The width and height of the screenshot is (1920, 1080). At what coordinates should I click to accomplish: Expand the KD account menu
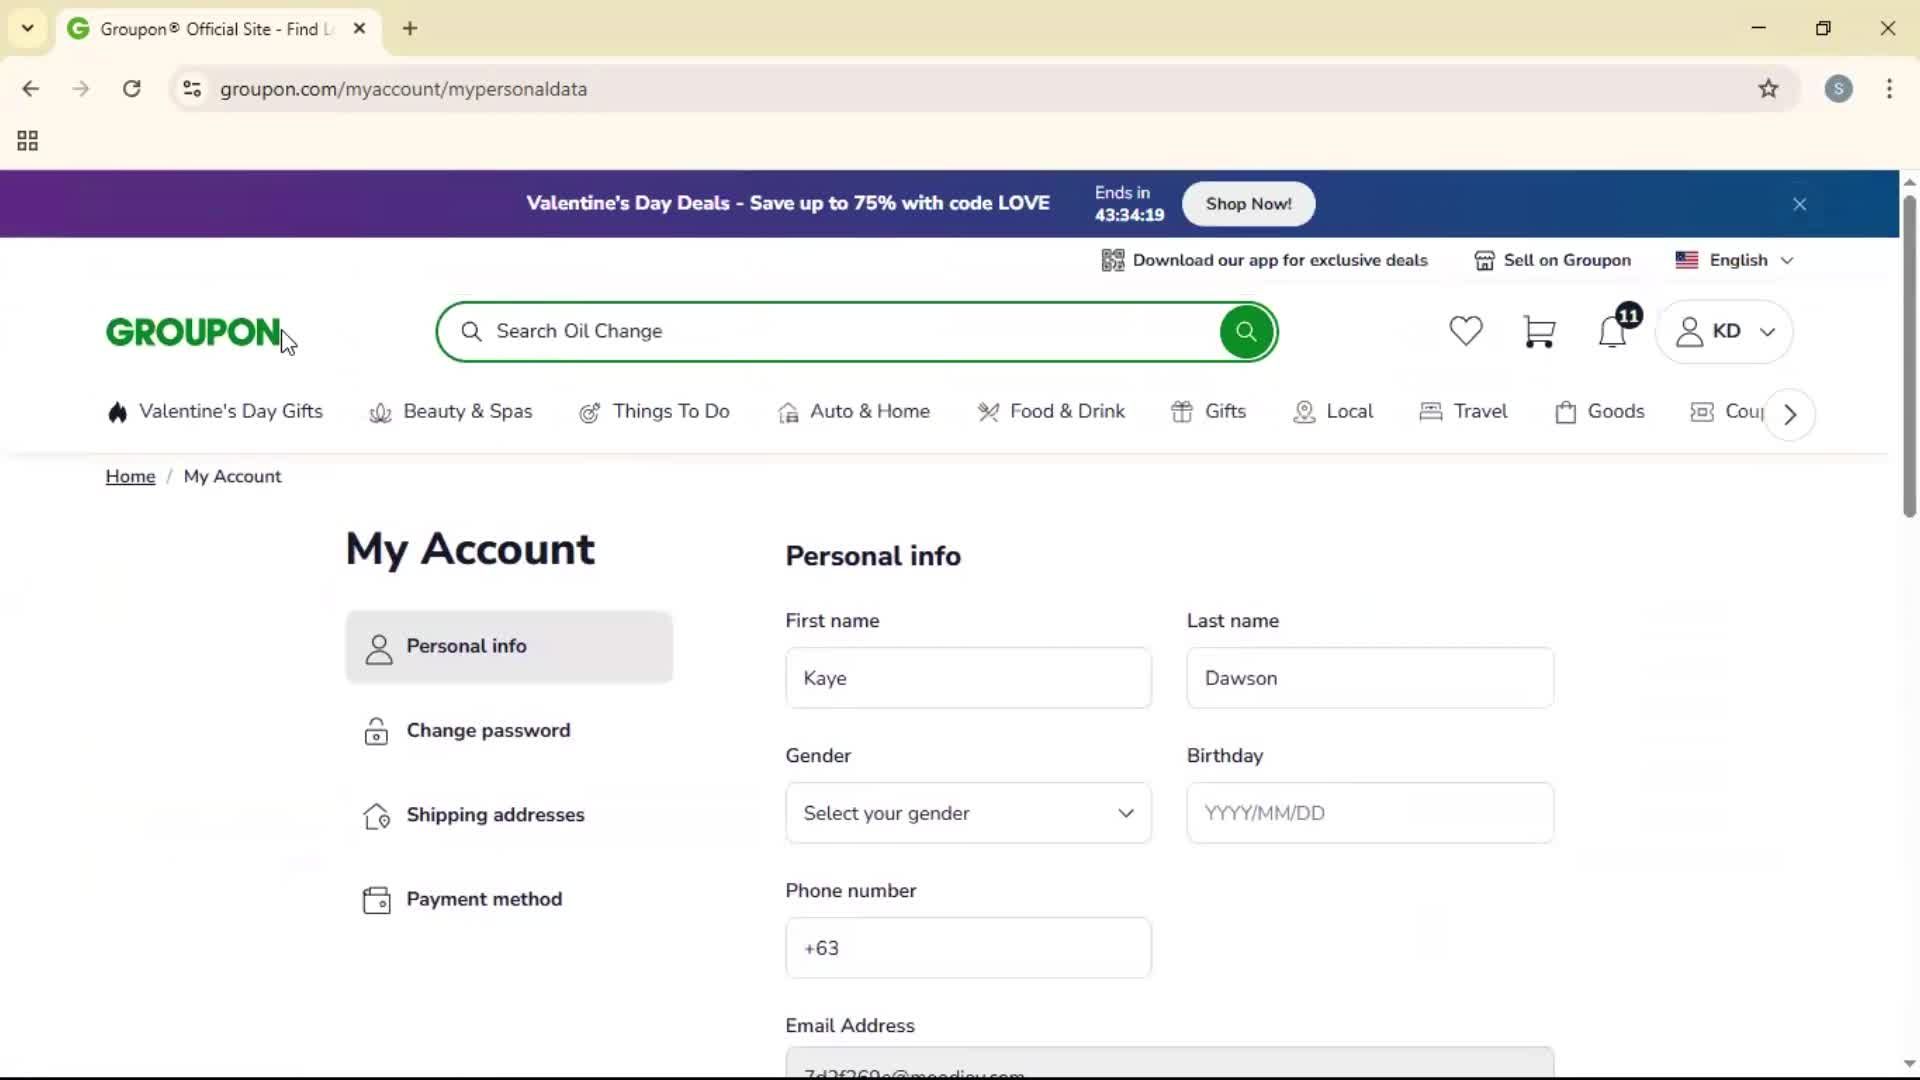pyautogui.click(x=1725, y=331)
